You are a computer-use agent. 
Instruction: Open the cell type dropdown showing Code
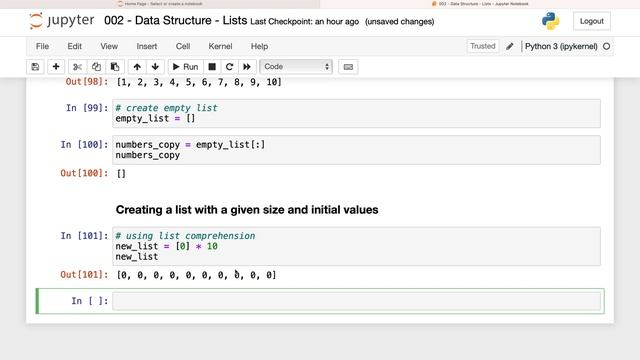(x=296, y=67)
